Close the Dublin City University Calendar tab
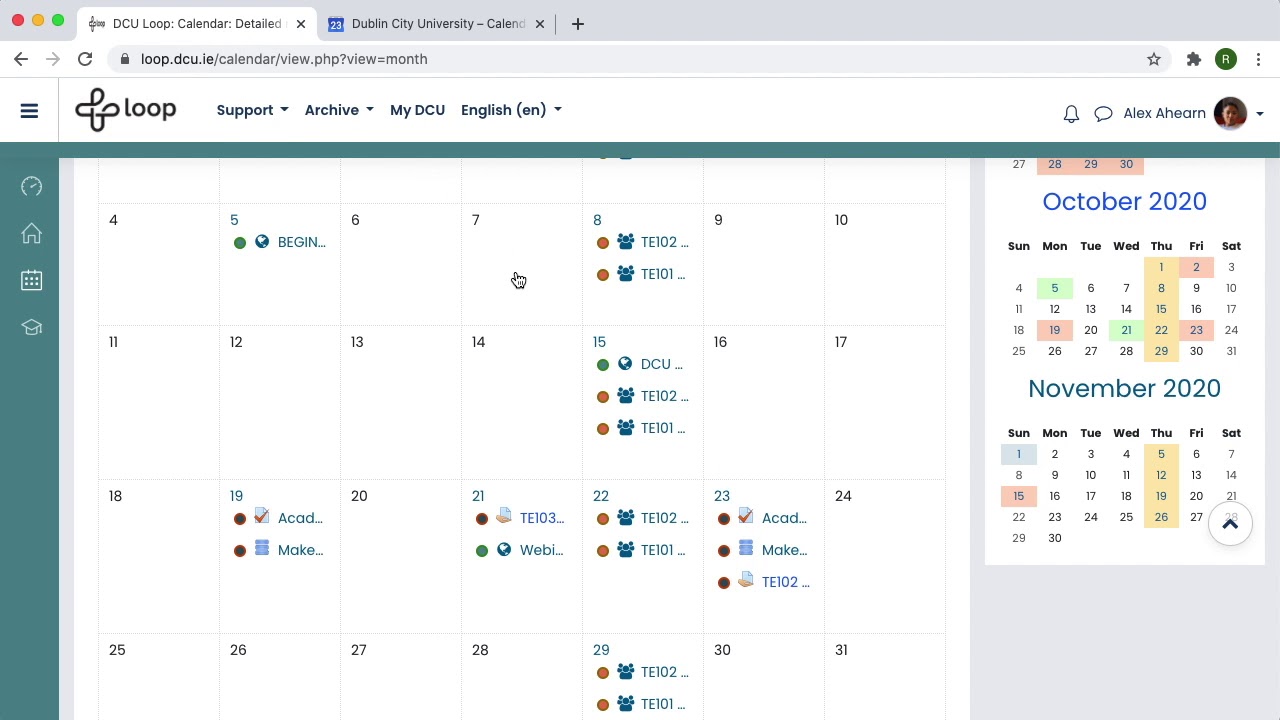Image resolution: width=1280 pixels, height=720 pixels. pos(540,24)
